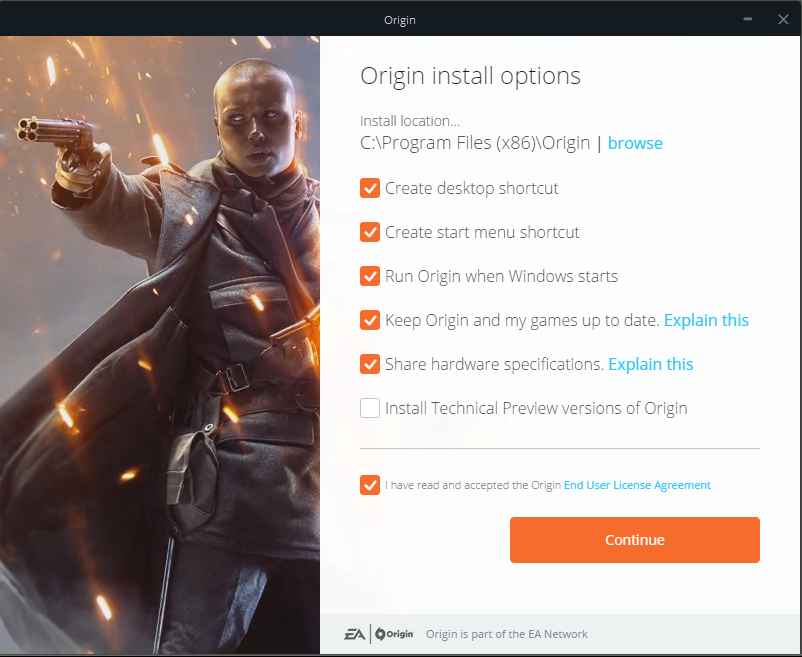Toggle Create start menu shortcut checkbox
This screenshot has width=802, height=657.
point(370,232)
